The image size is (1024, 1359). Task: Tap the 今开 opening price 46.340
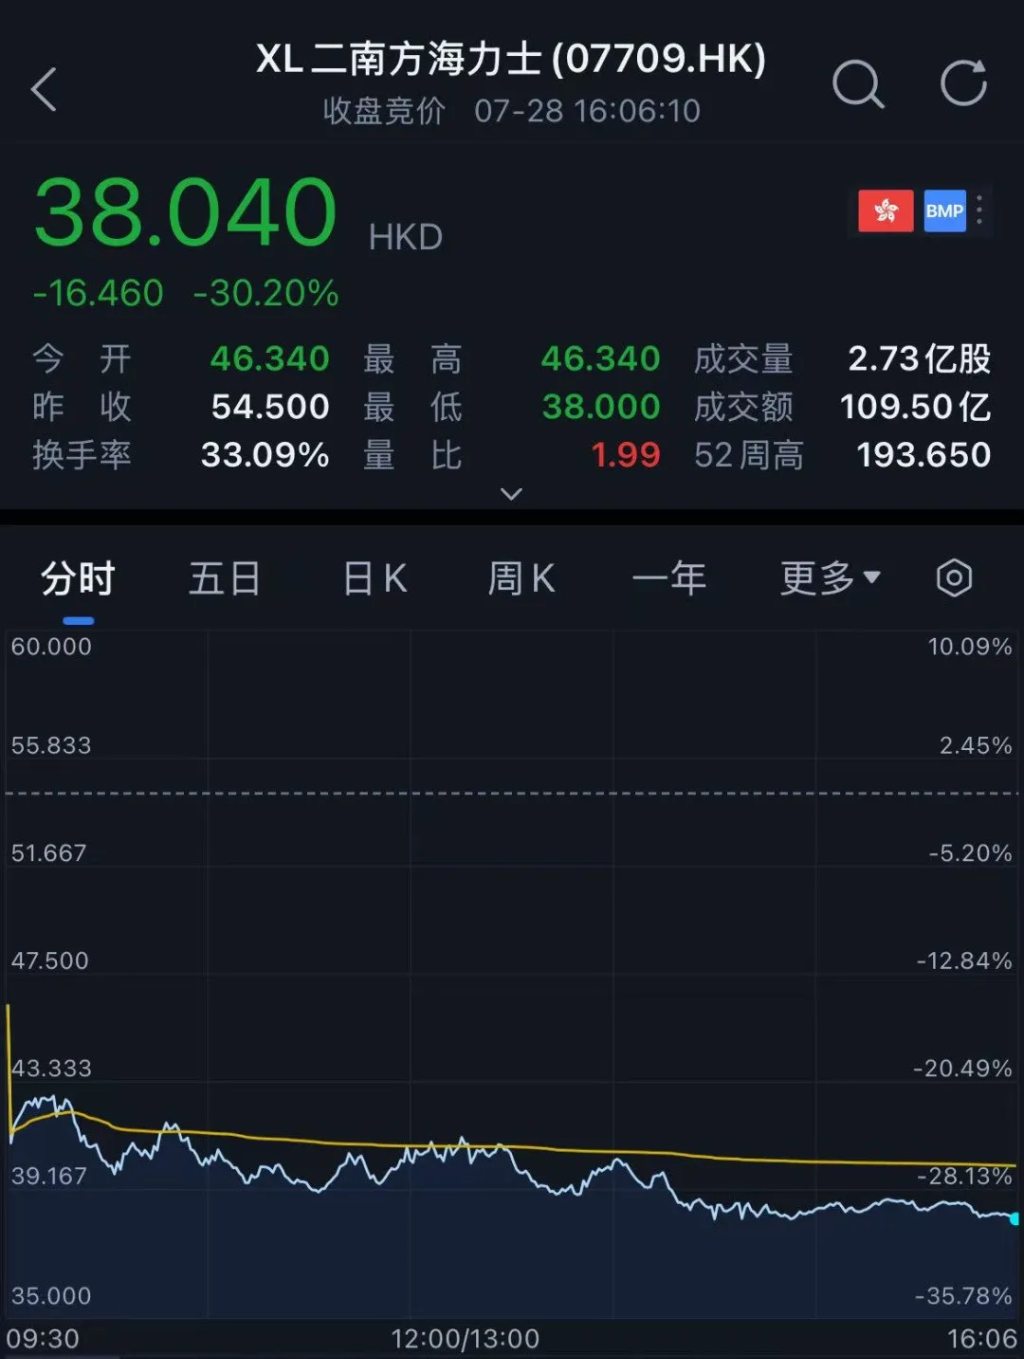point(269,358)
